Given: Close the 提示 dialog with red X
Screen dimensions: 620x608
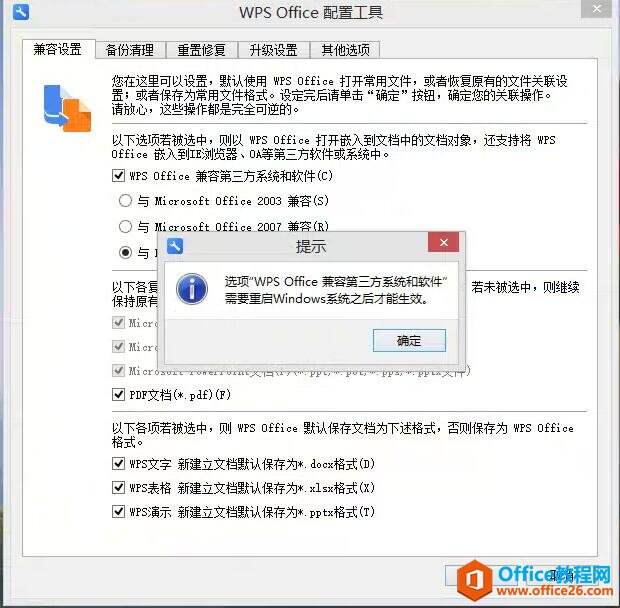Looking at the screenshot, I should coord(444,242).
